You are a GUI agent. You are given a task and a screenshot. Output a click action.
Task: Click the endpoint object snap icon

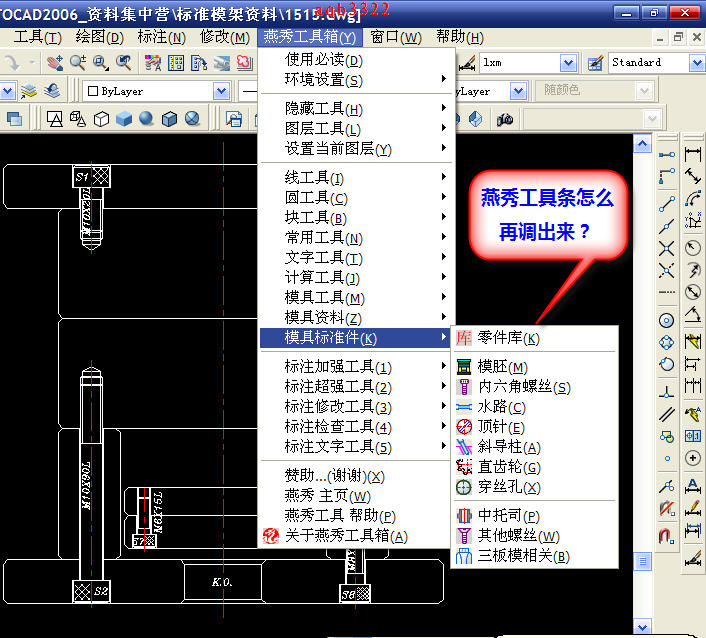click(x=667, y=204)
